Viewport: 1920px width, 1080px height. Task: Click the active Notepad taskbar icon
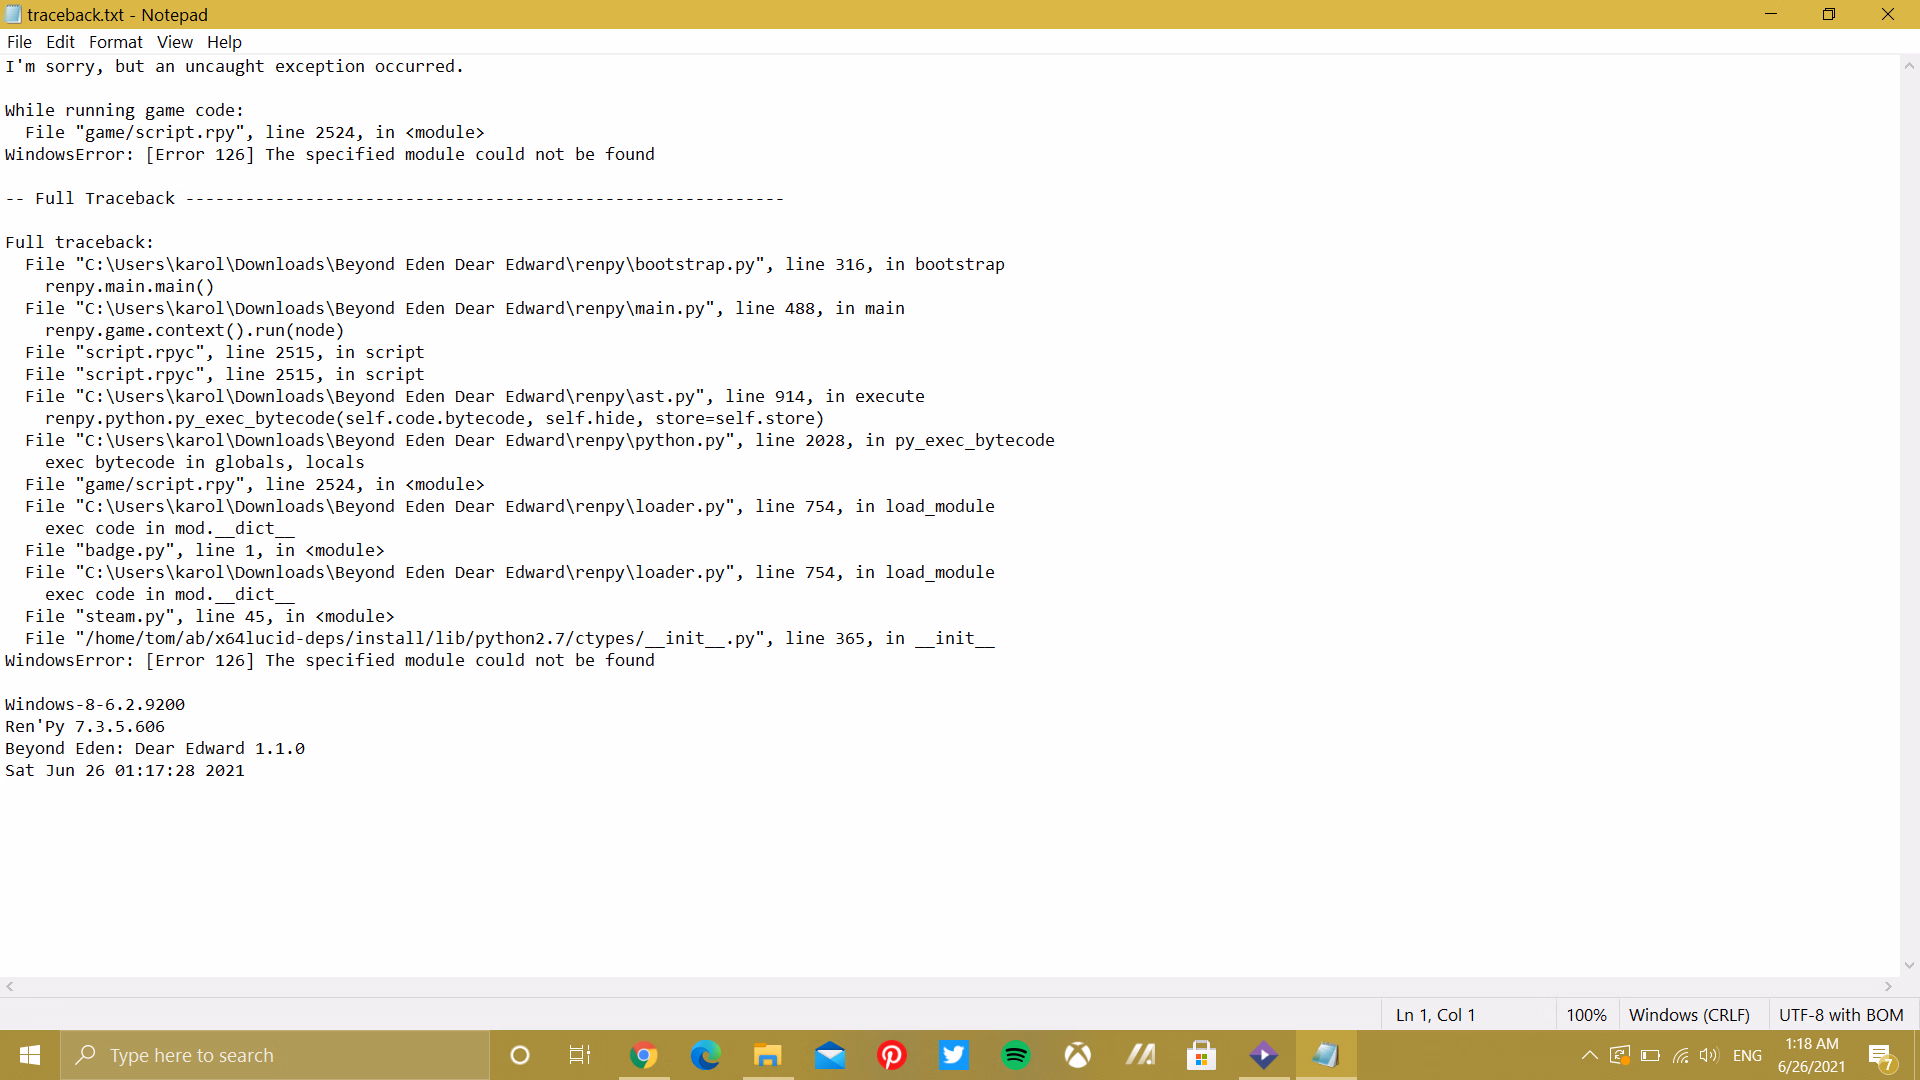point(1325,1055)
